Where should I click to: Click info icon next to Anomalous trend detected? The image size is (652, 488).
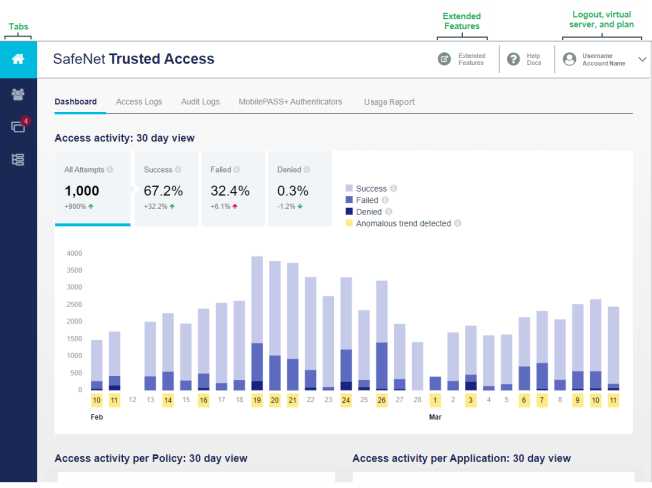click(457, 223)
